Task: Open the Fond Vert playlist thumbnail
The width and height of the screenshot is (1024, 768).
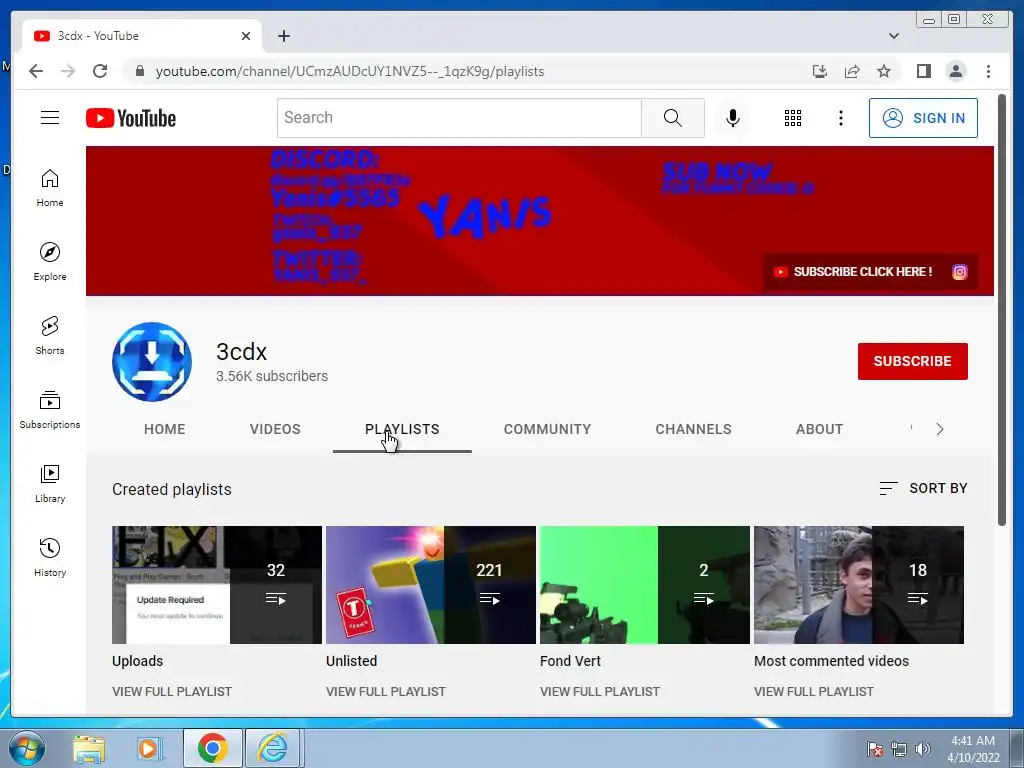Action: [645, 584]
